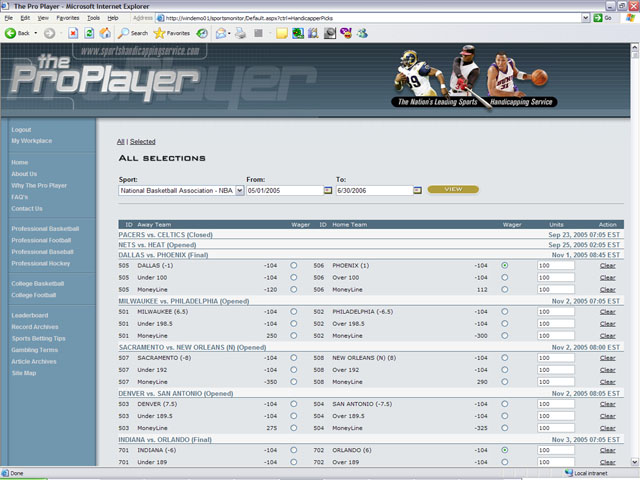Image resolution: width=640 pixels, height=480 pixels.
Task: Select SAN ANTONIO (-7.5) wager radio
Action: 505,404
